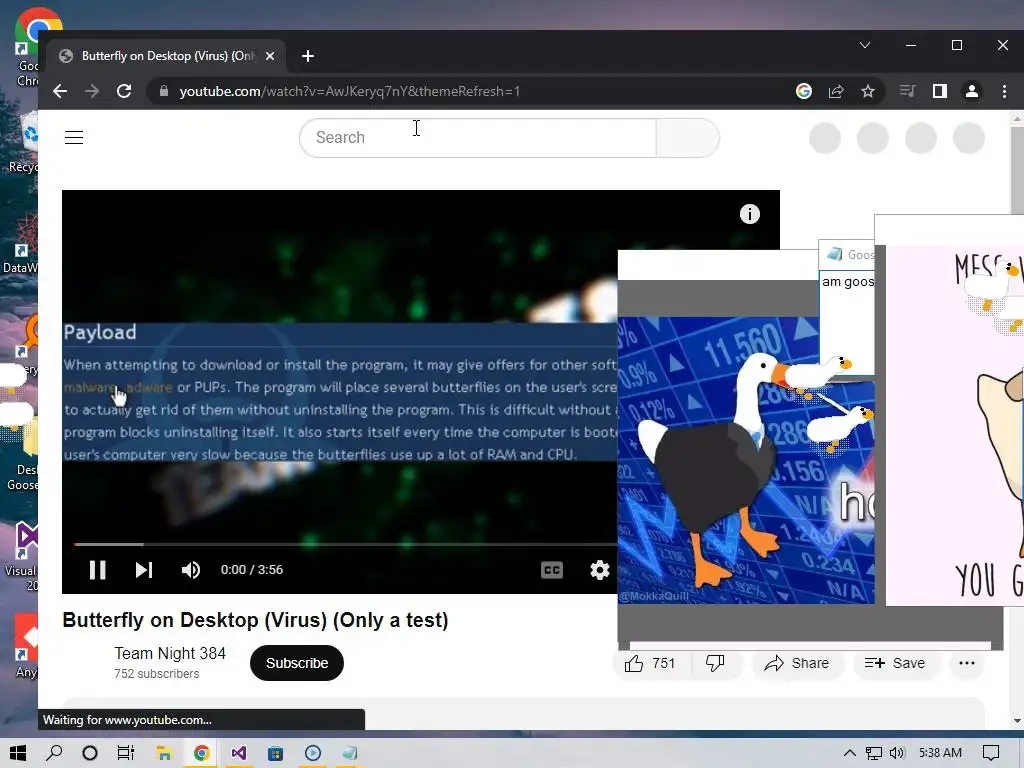Open File Explorer from taskbar
This screenshot has height=768, width=1024.
[164, 753]
